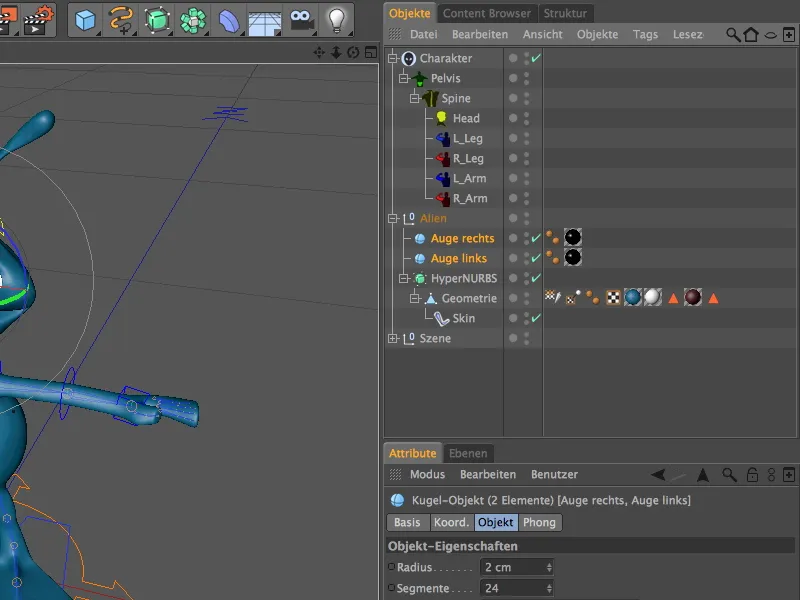Image resolution: width=800 pixels, height=600 pixels.
Task: Click the viewport move camera icon
Action: [x=319, y=52]
